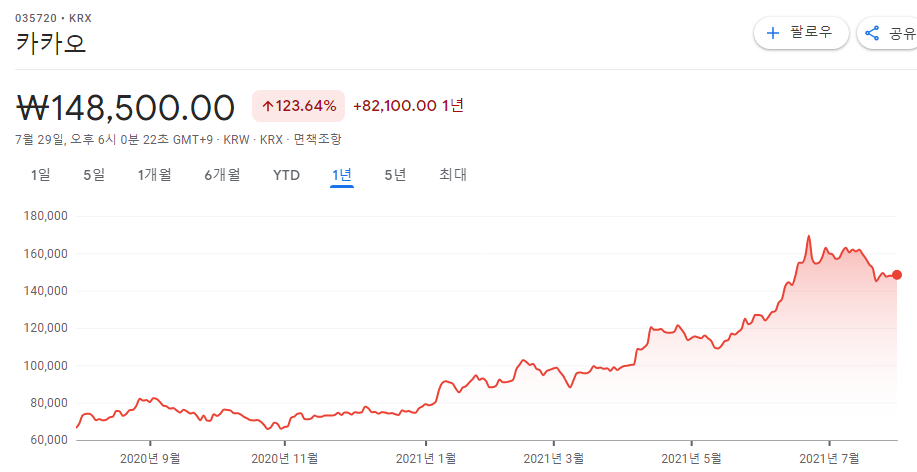The height and width of the screenshot is (472, 917).
Task: Click the ₩148,500.00 price text
Action: 125,108
